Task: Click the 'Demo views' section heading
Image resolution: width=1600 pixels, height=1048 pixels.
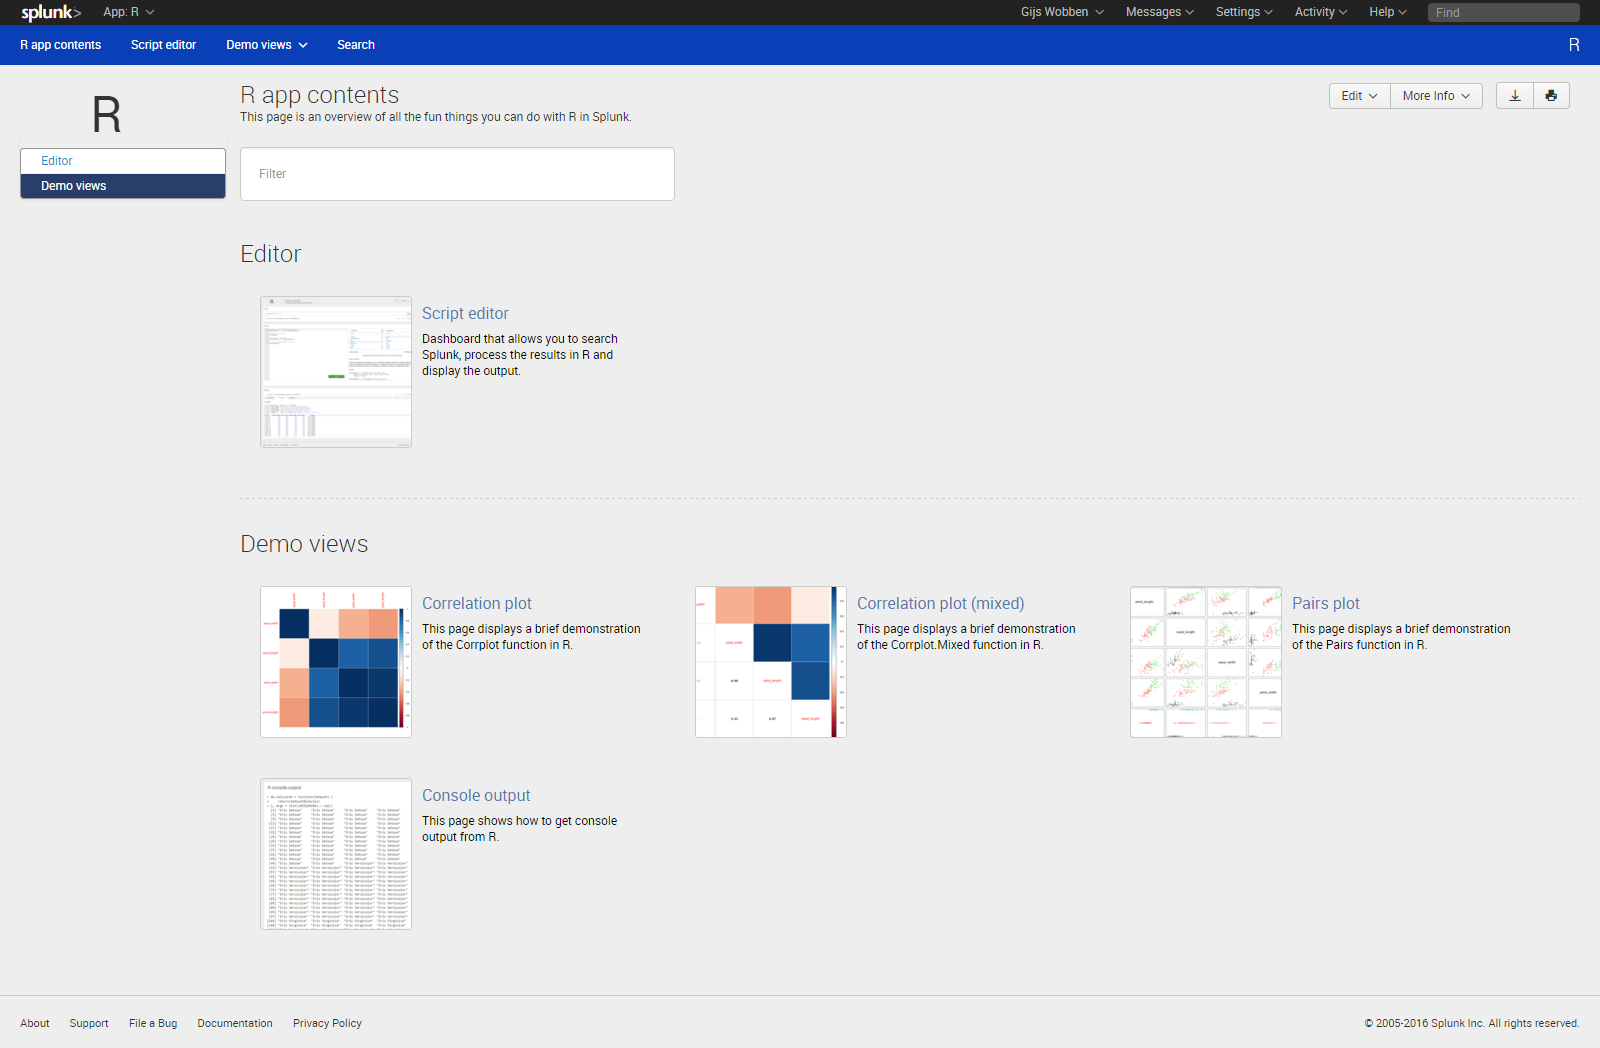Action: coord(304,544)
